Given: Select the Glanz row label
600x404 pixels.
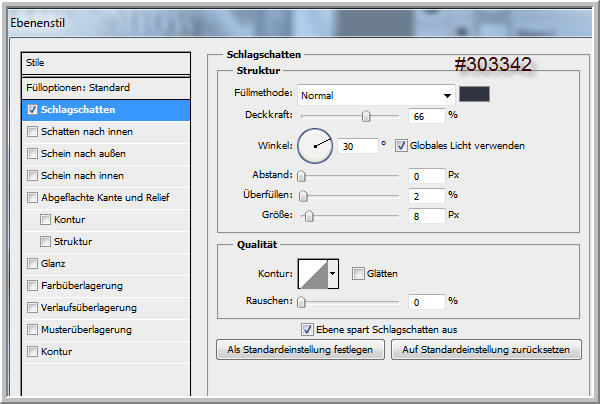Looking at the screenshot, I should [x=53, y=264].
